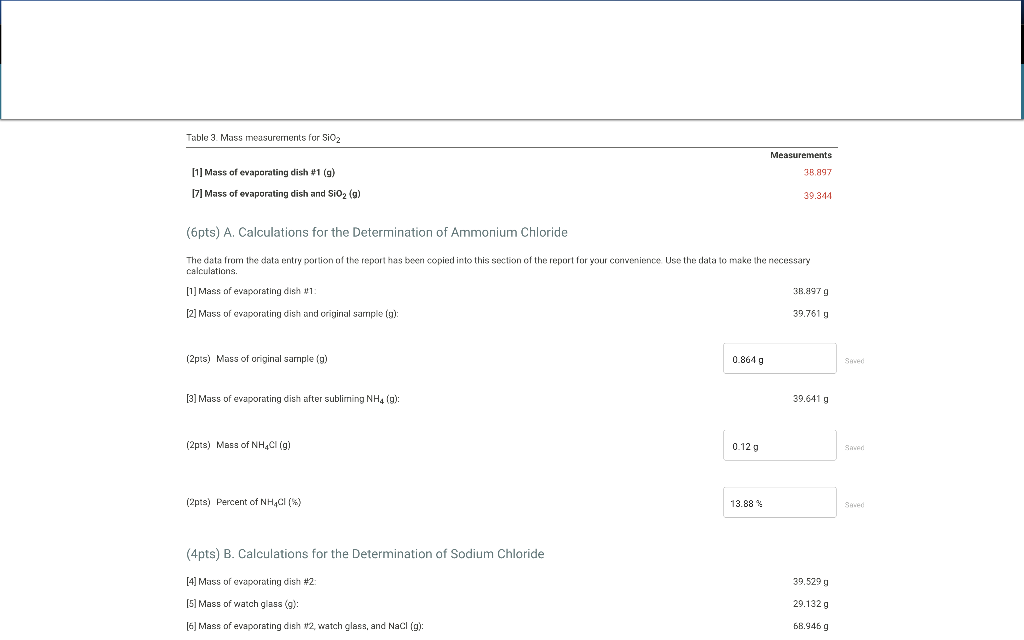1024x640 pixels.
Task: Select the 39.761 g value text
Action: tap(809, 312)
